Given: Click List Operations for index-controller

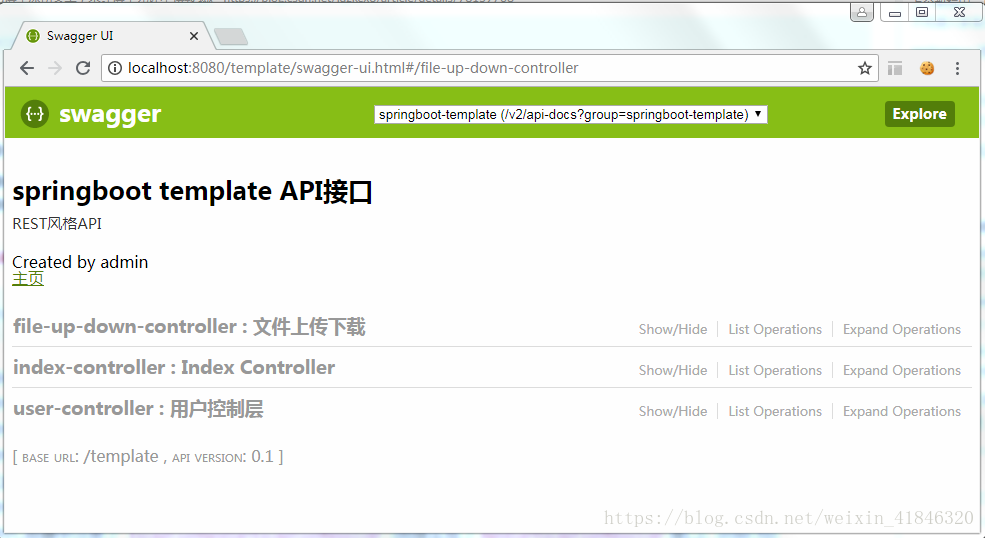Looking at the screenshot, I should tap(775, 370).
